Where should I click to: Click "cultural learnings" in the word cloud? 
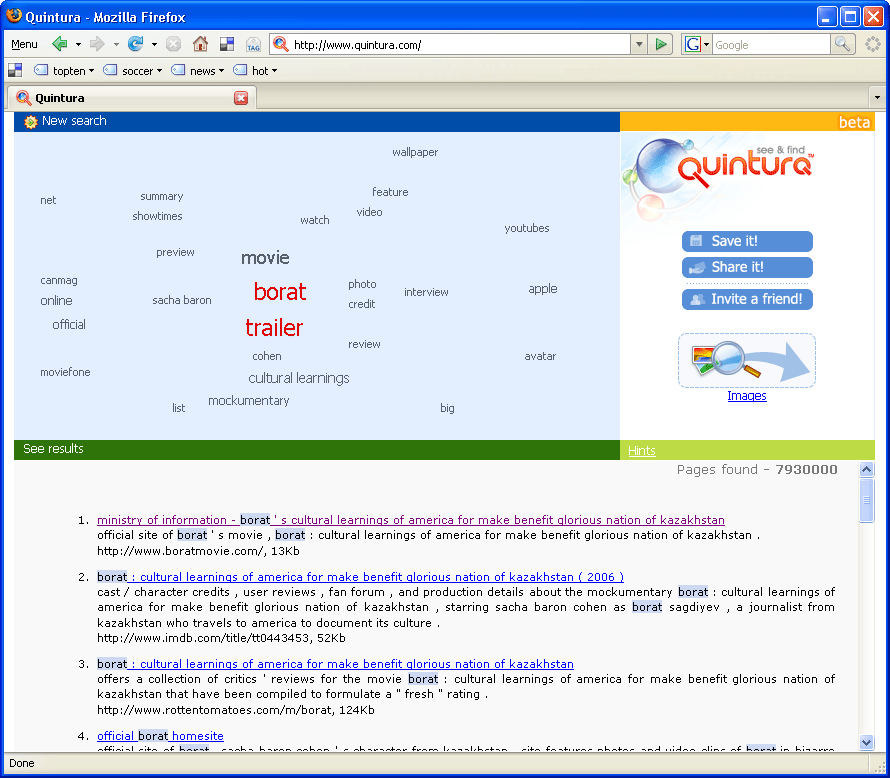click(x=299, y=379)
